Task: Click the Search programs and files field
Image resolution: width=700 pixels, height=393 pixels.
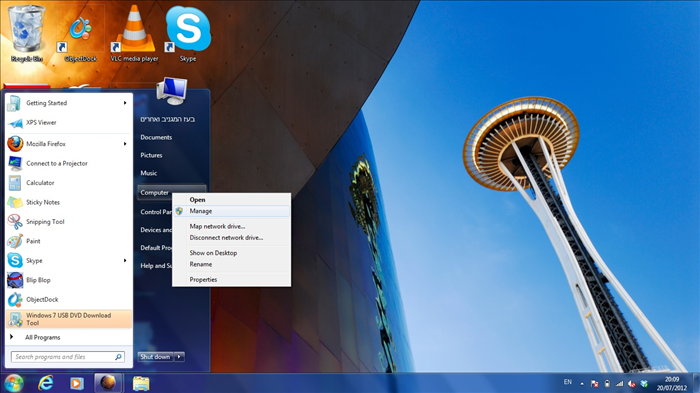Action: tap(67, 357)
